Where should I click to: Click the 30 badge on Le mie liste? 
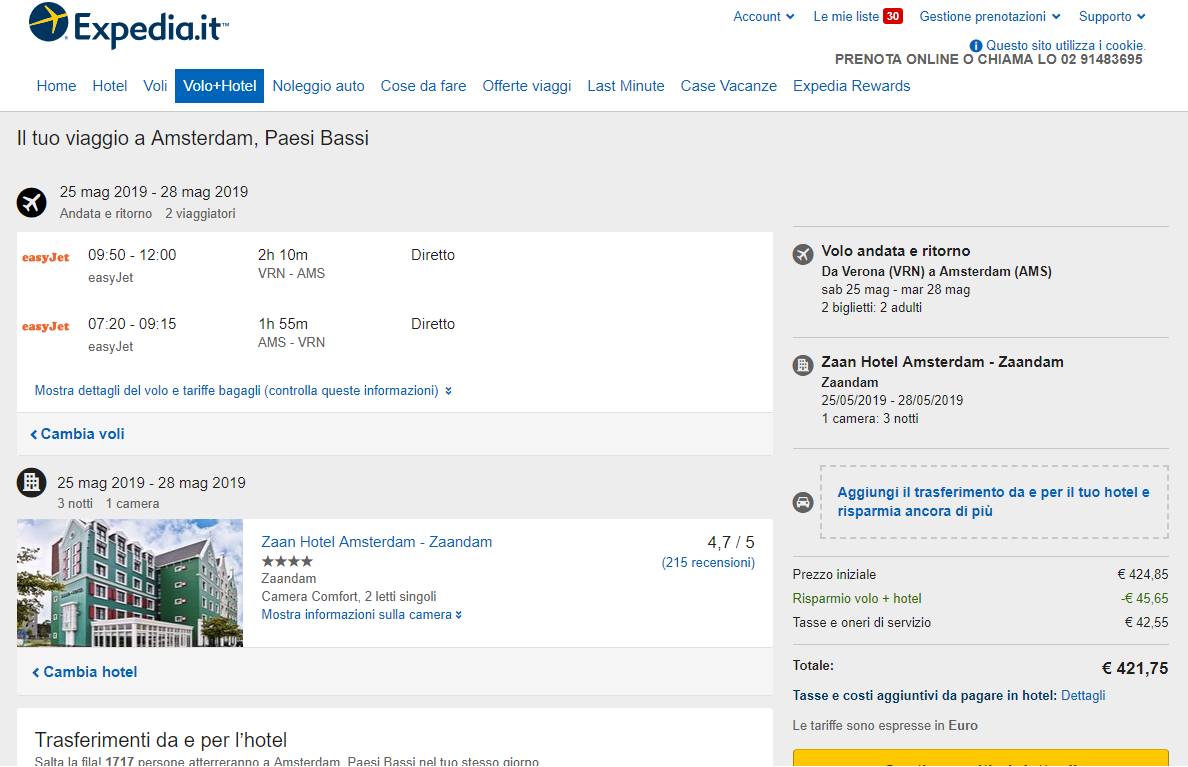tap(893, 16)
